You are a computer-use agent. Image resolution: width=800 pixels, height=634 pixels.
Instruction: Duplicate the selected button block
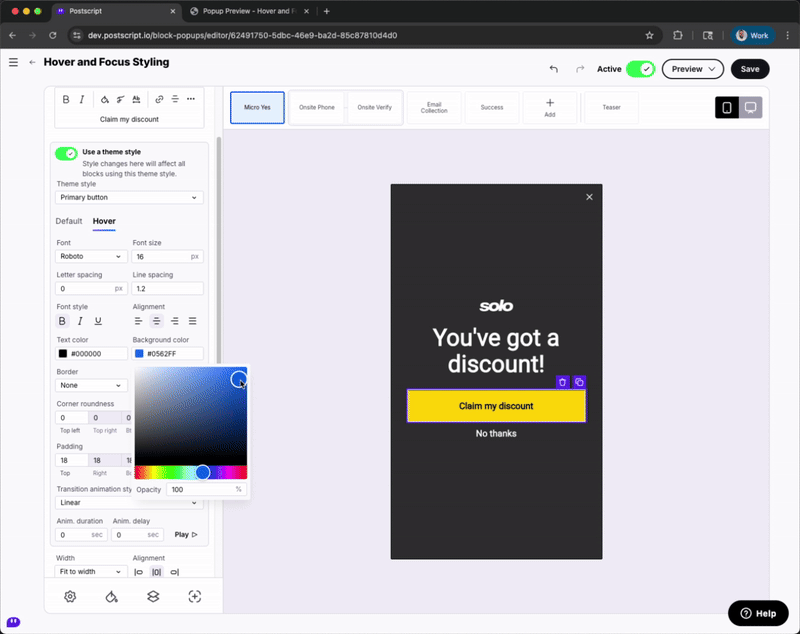click(579, 382)
